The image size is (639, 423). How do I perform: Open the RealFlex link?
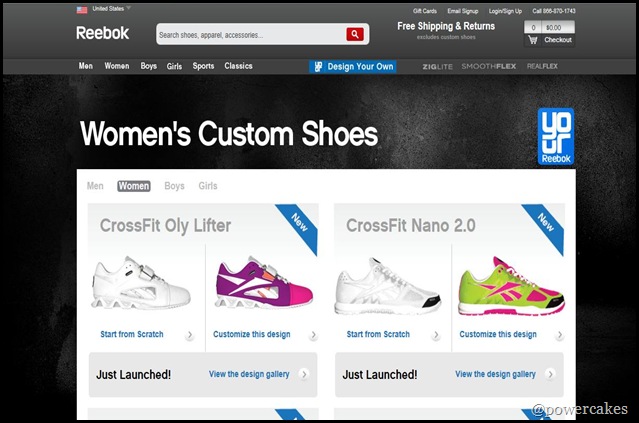point(542,66)
